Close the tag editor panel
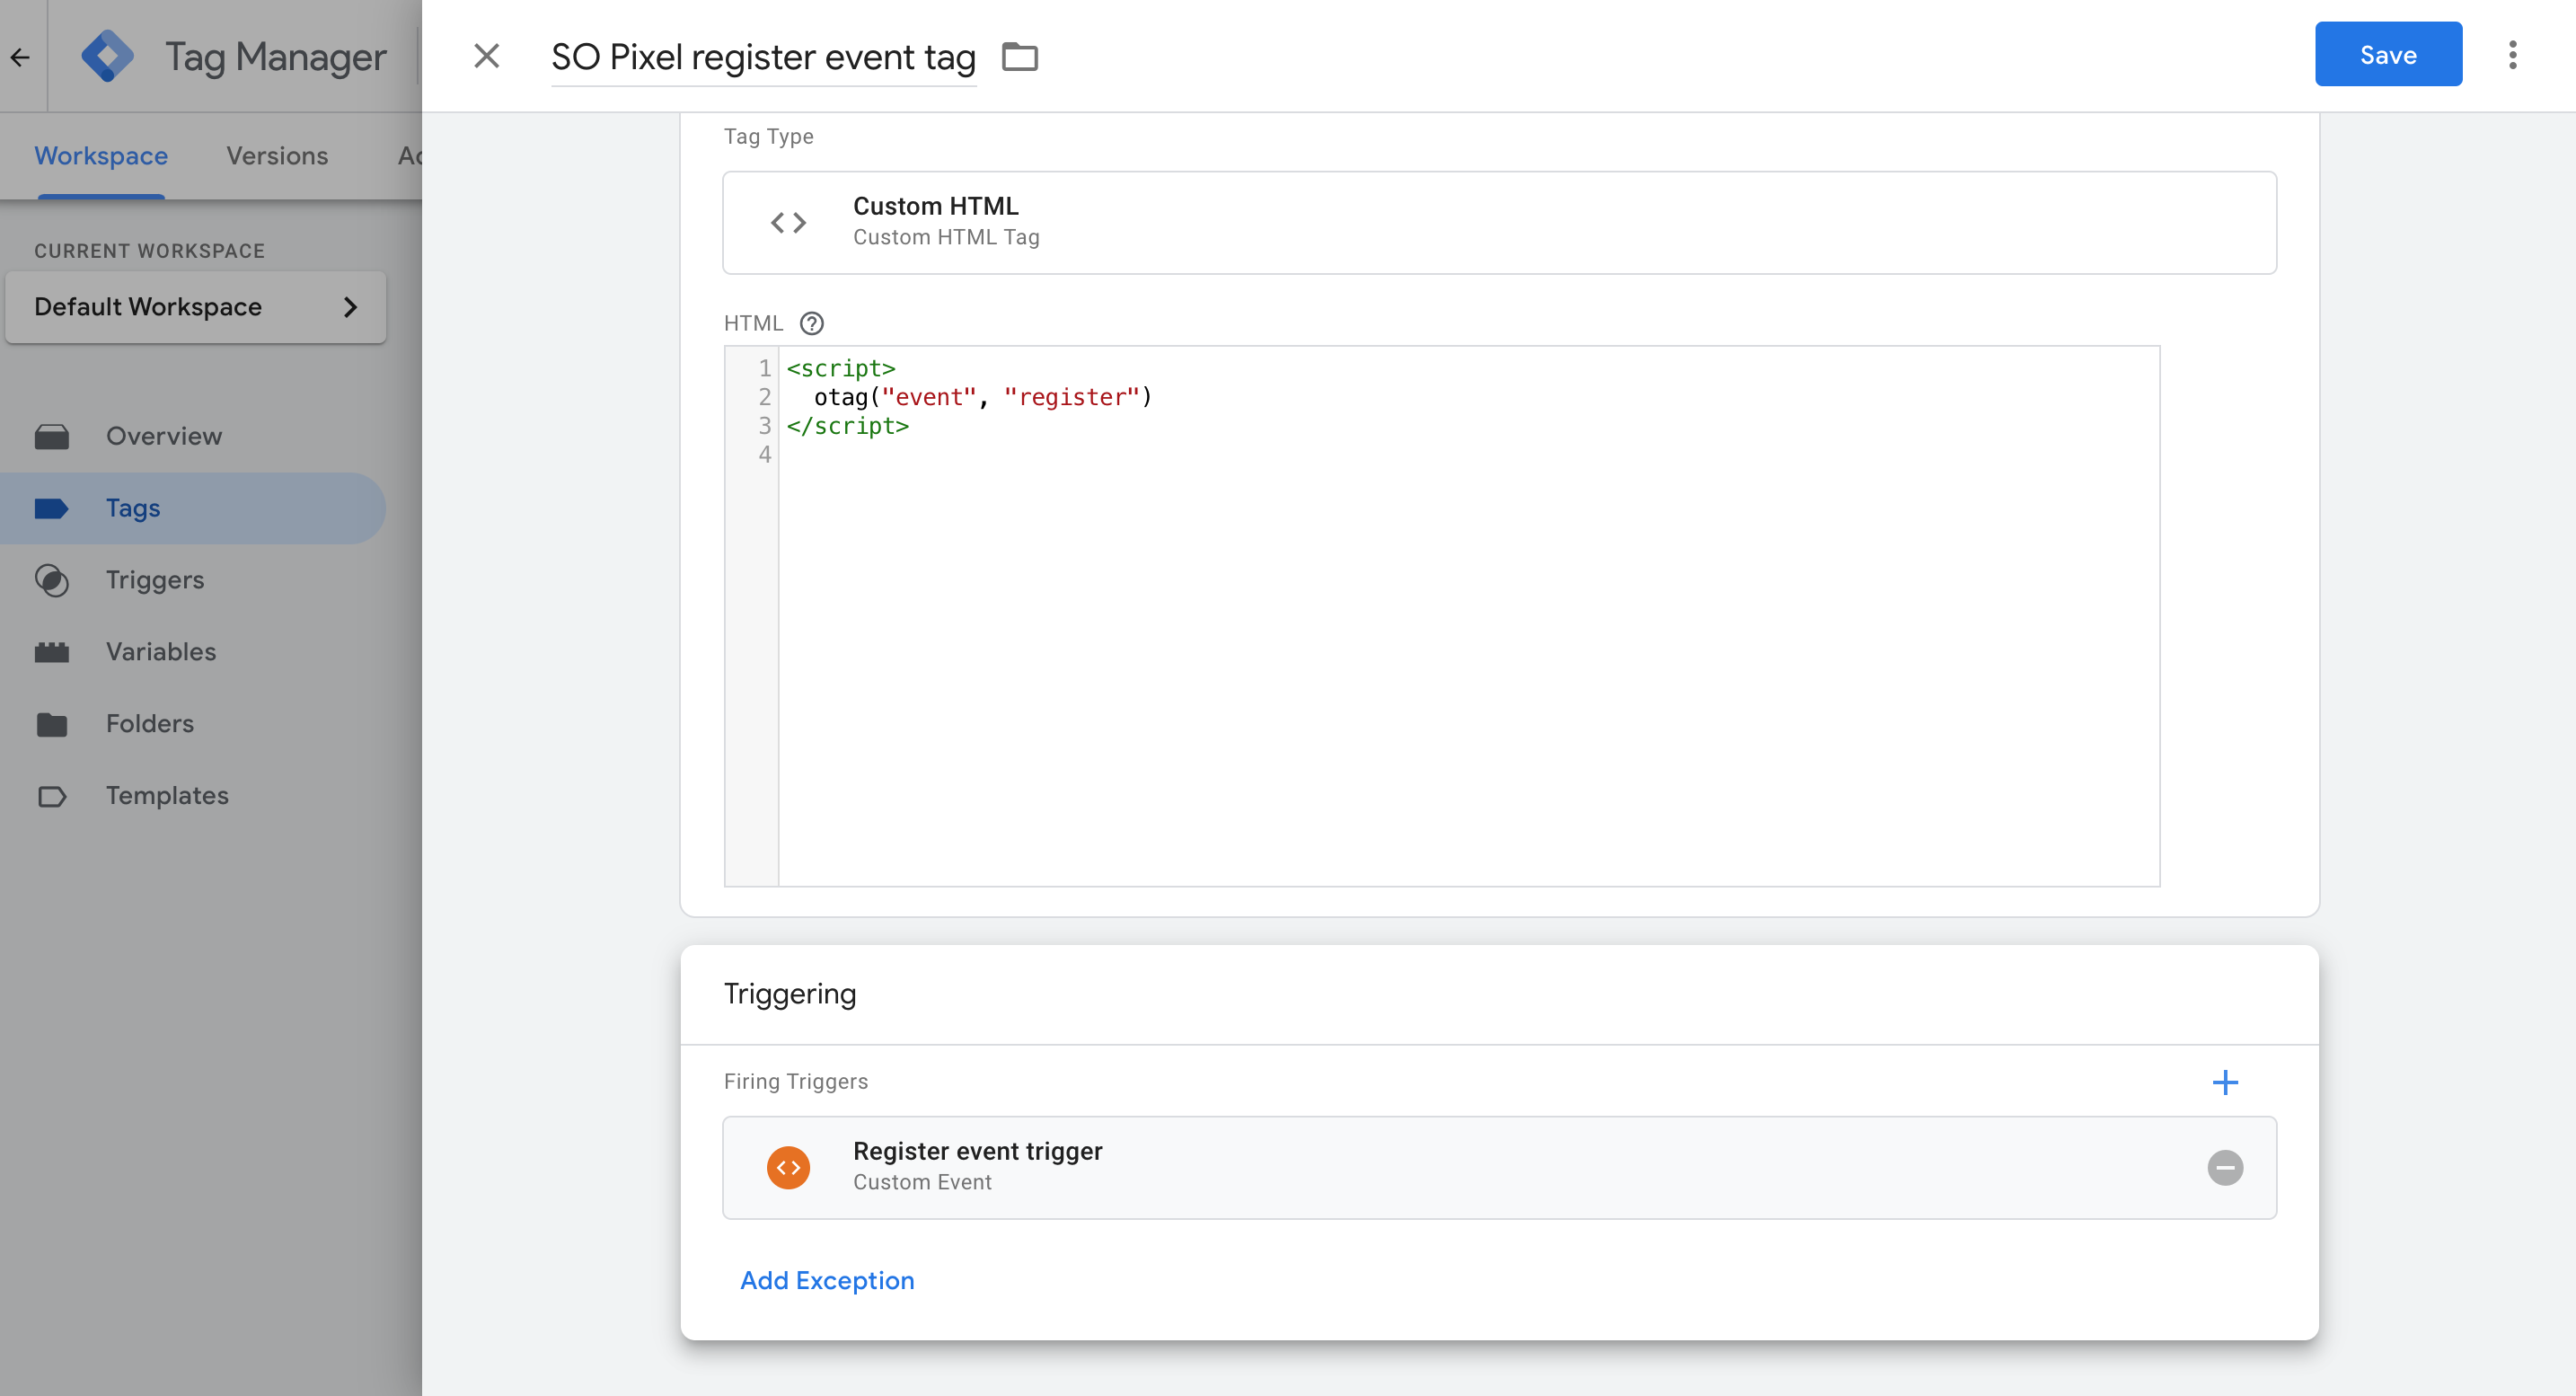This screenshot has height=1396, width=2576. pos(486,56)
